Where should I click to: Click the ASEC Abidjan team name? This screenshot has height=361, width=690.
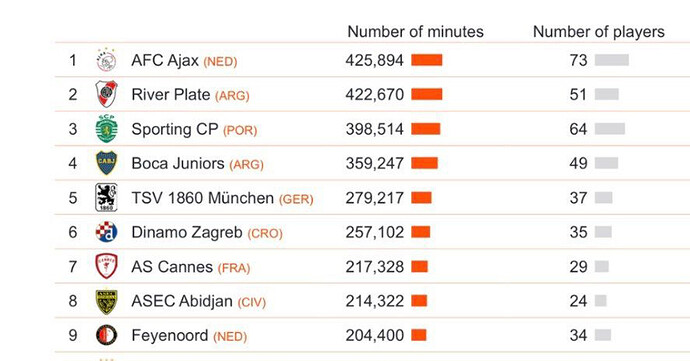point(182,301)
